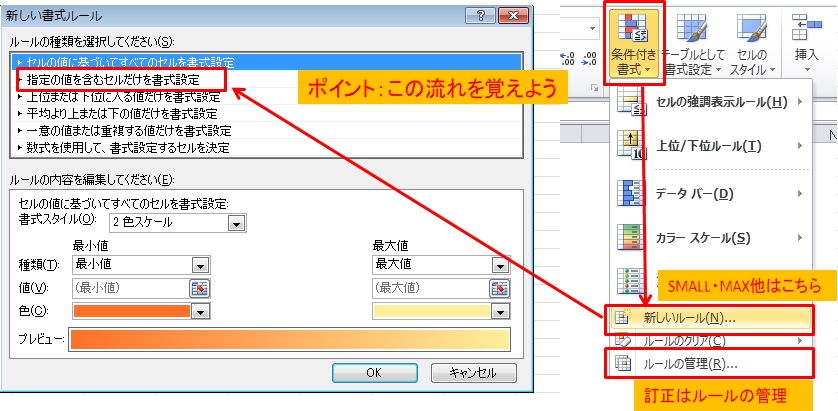Image resolution: width=838 pixels, height=411 pixels.
Task: Open the 最小値 種類 dropdown
Action: (x=141, y=265)
